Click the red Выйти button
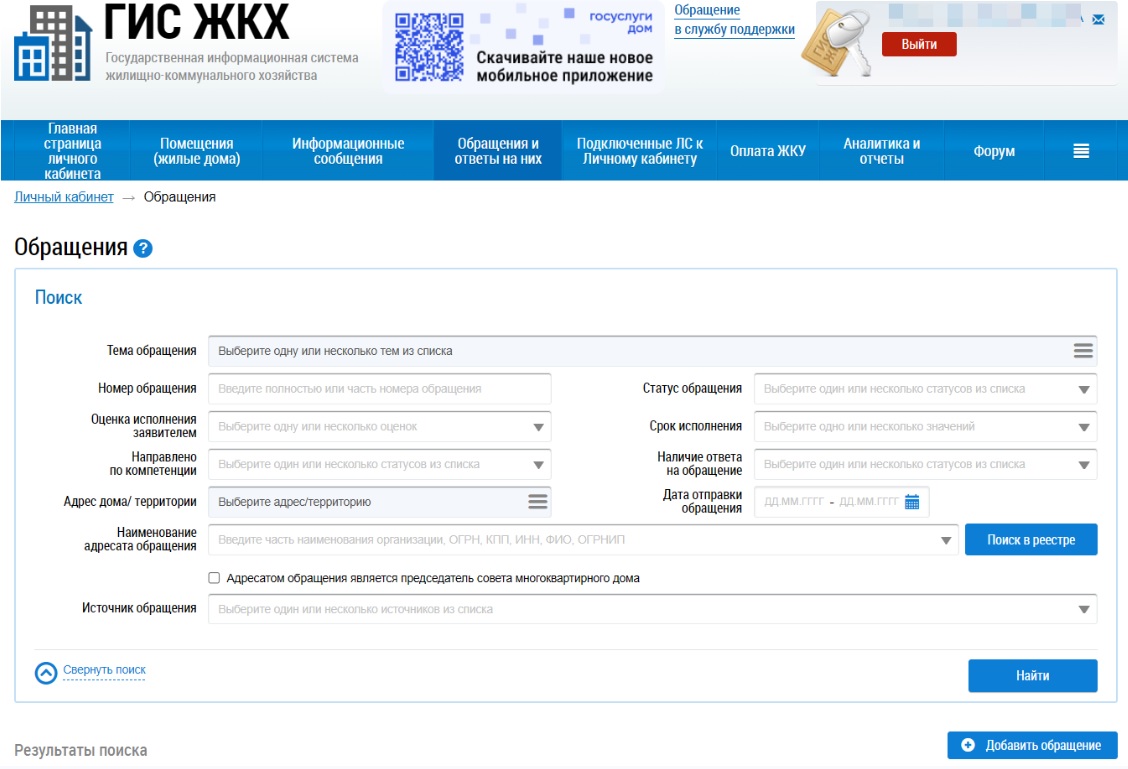The height and width of the screenshot is (769, 1128). coord(919,44)
